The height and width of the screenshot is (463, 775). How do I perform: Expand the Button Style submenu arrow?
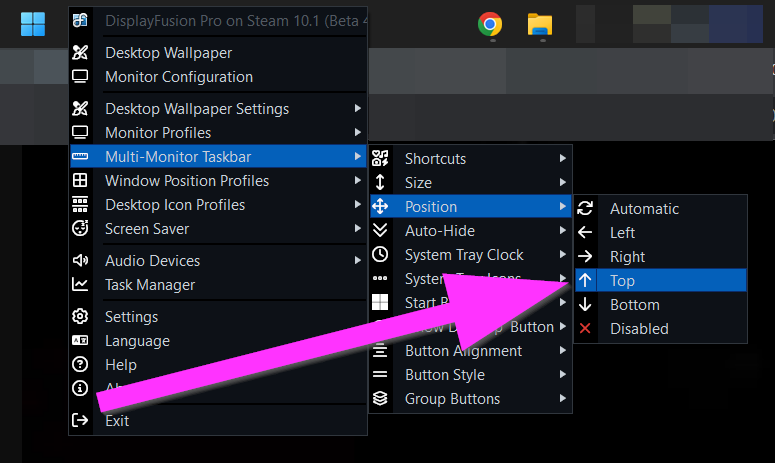561,375
